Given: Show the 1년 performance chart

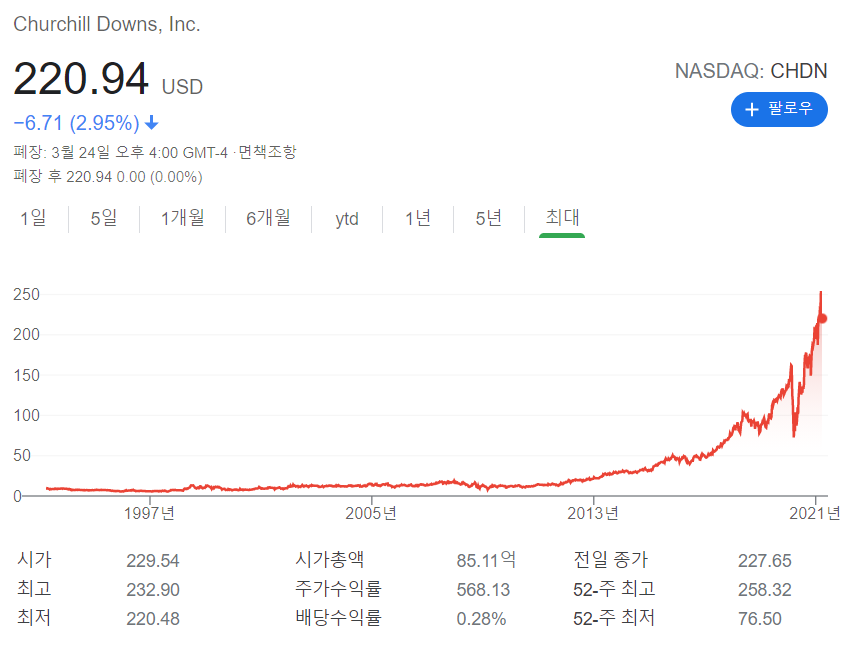Looking at the screenshot, I should pyautogui.click(x=418, y=218).
